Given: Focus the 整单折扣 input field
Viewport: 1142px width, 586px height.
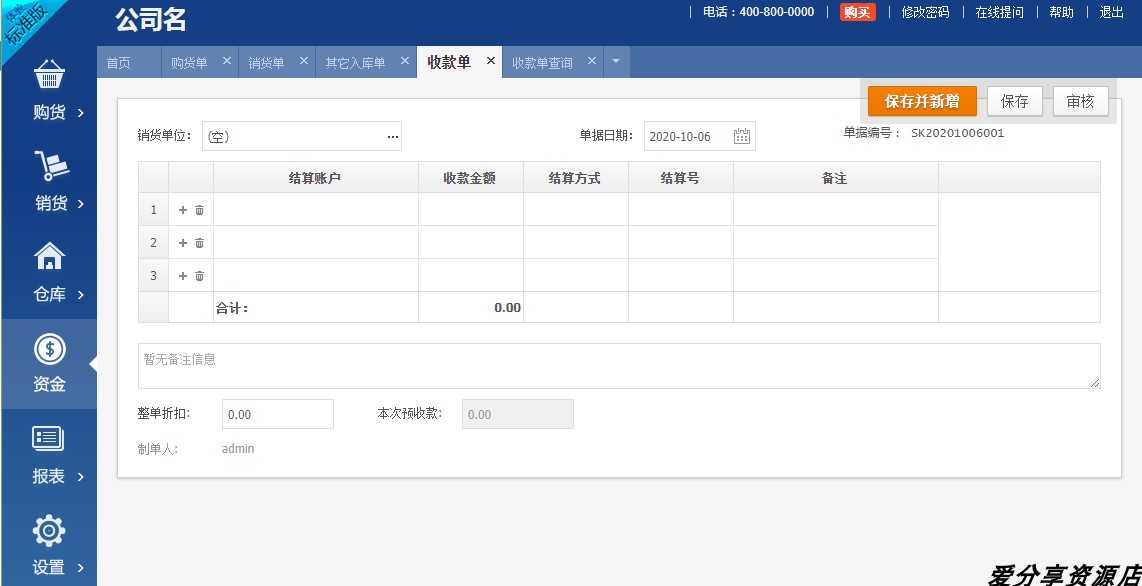Looking at the screenshot, I should coord(277,414).
